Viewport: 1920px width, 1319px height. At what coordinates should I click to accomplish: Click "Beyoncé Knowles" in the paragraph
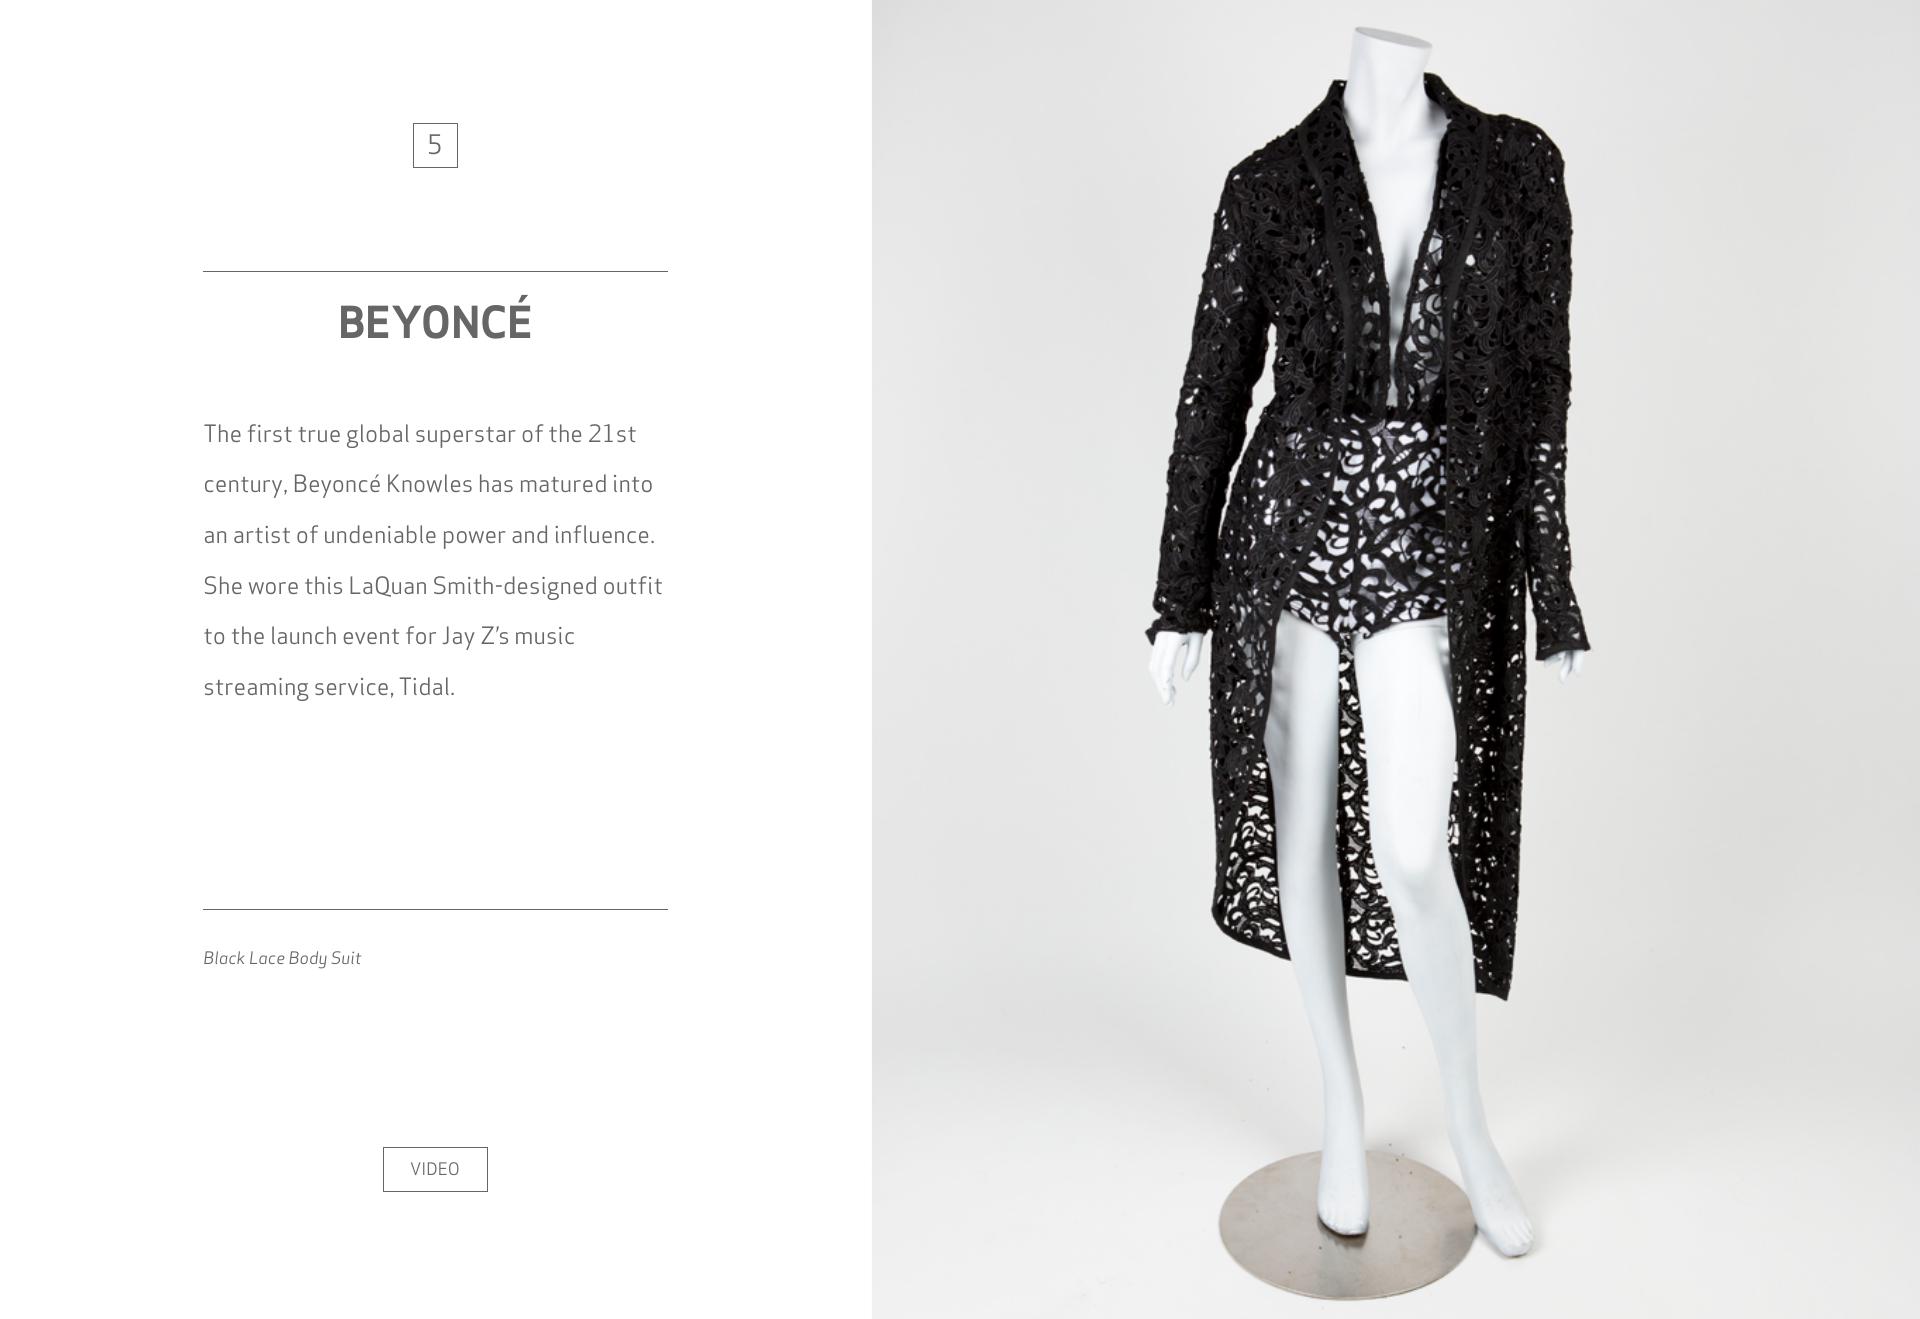click(x=382, y=484)
